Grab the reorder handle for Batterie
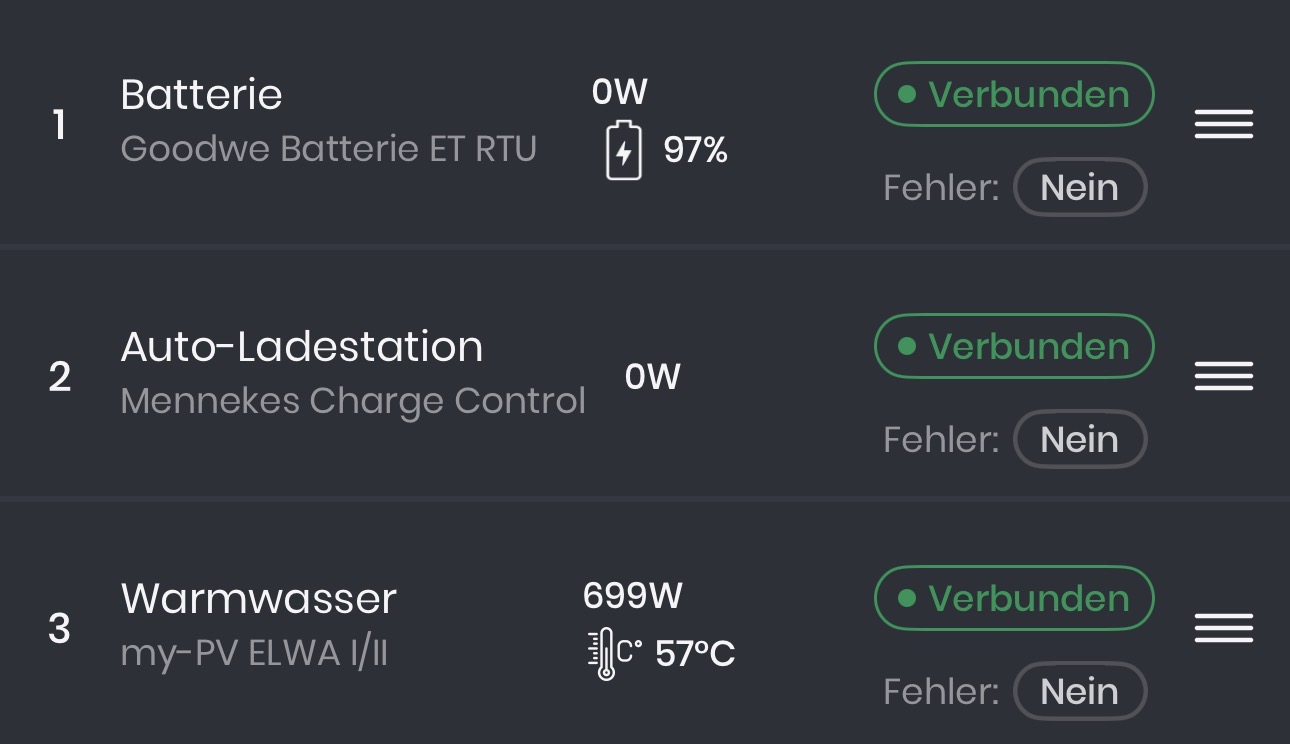The image size is (1290, 744). click(x=1224, y=124)
